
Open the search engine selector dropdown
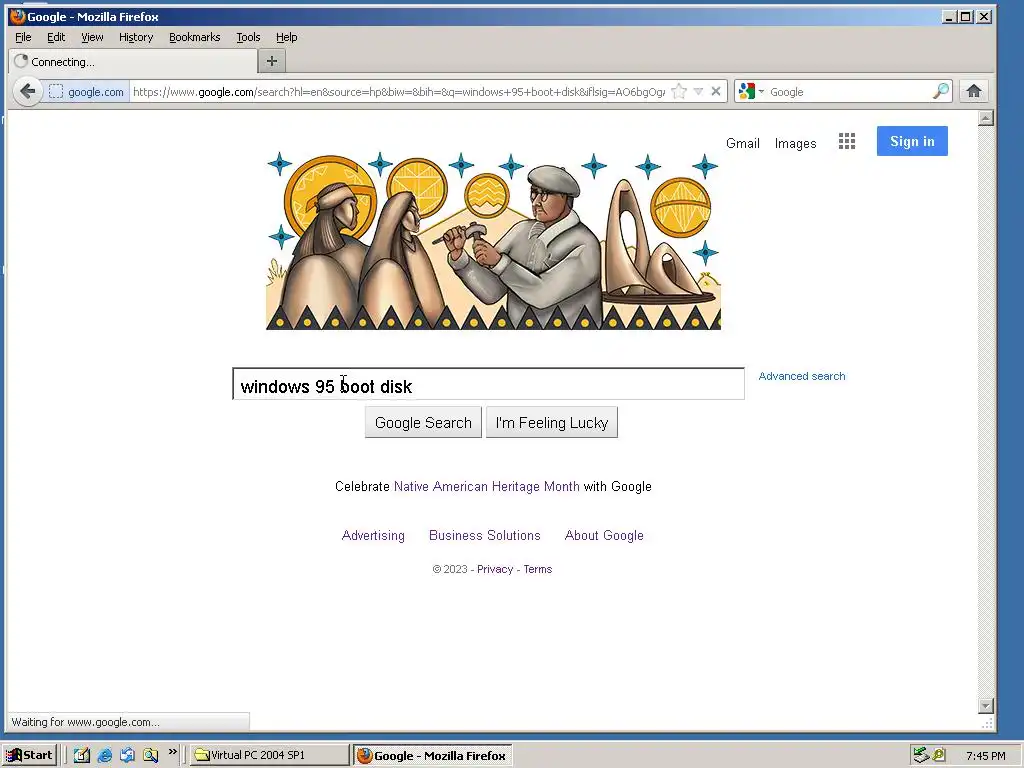point(751,91)
